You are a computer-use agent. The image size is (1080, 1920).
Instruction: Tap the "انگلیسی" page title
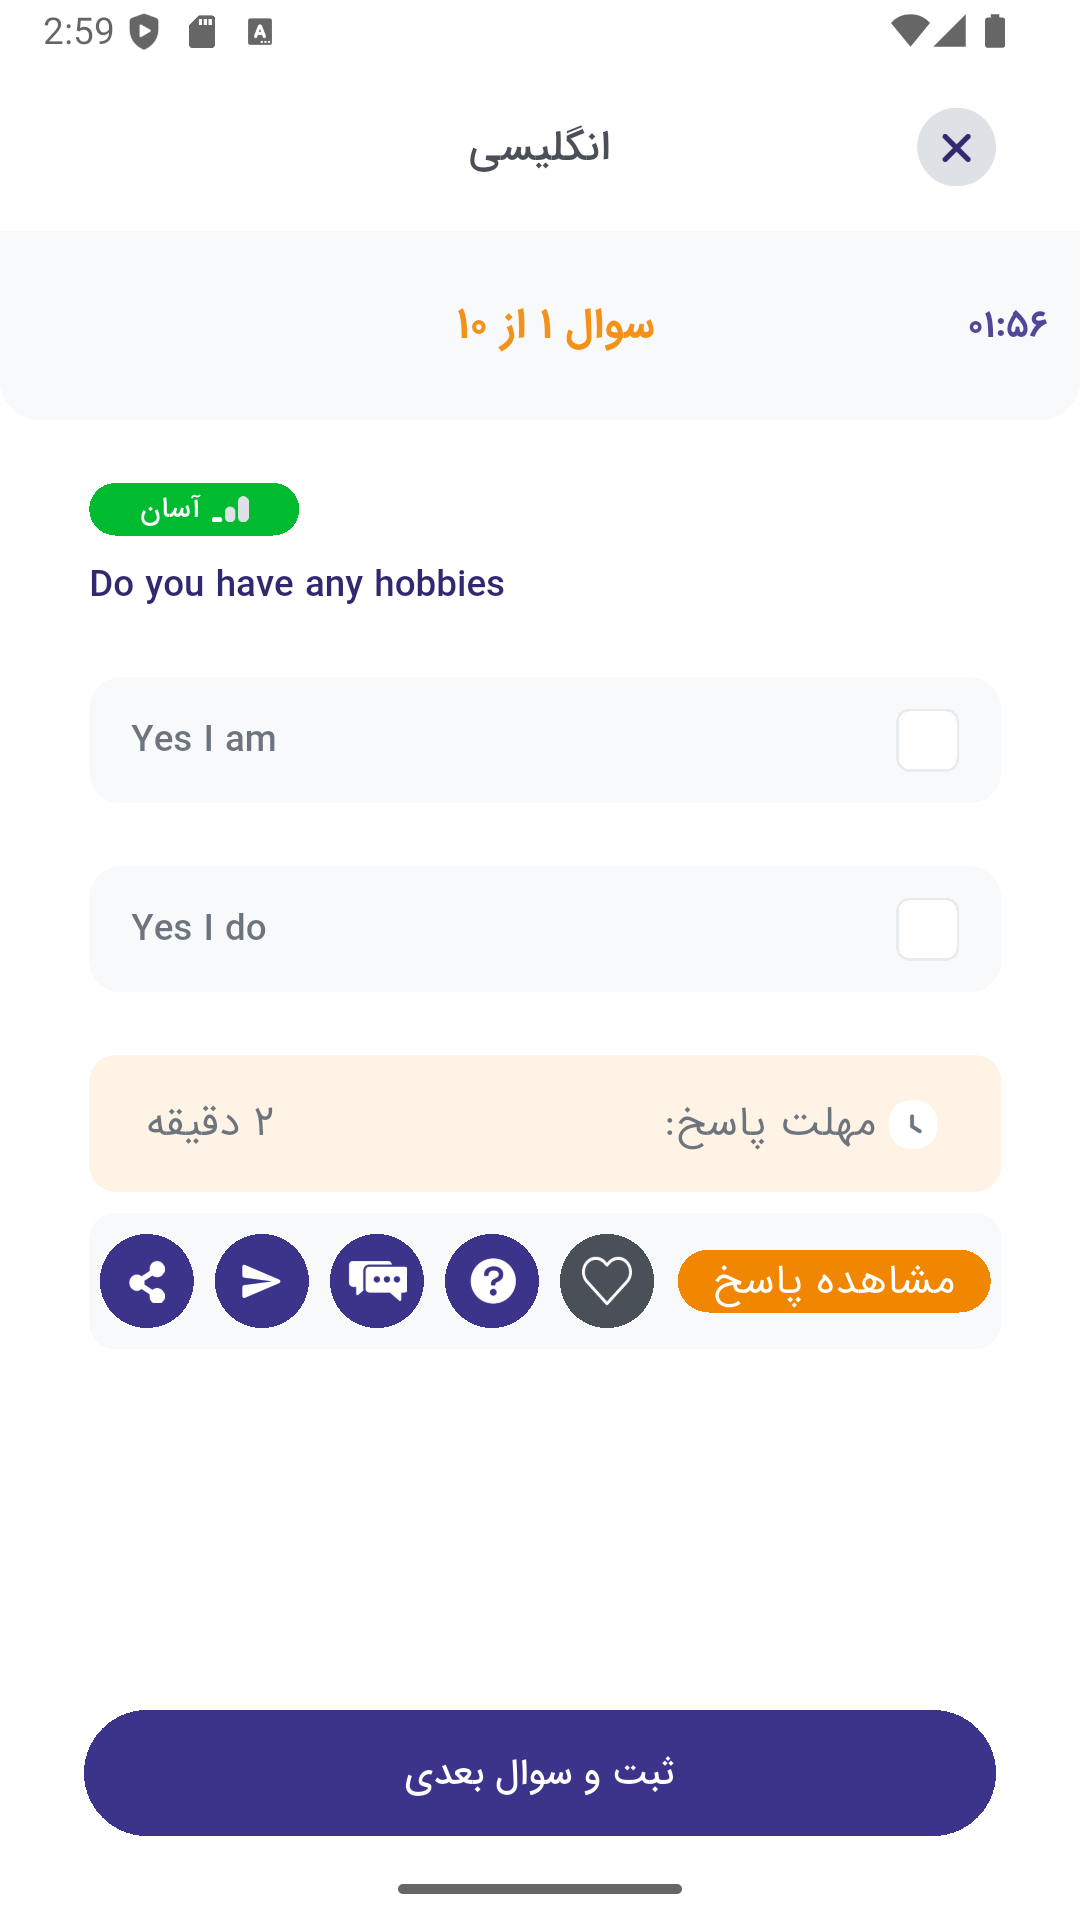pos(539,148)
